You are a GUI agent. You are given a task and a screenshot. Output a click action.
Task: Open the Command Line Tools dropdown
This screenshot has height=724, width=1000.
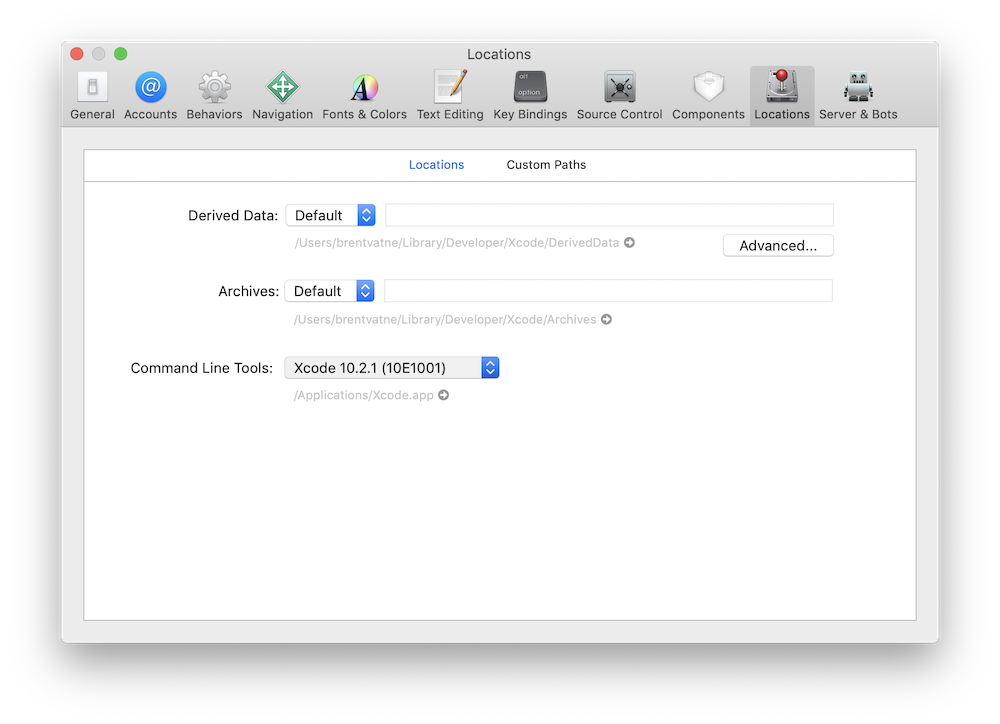point(392,367)
